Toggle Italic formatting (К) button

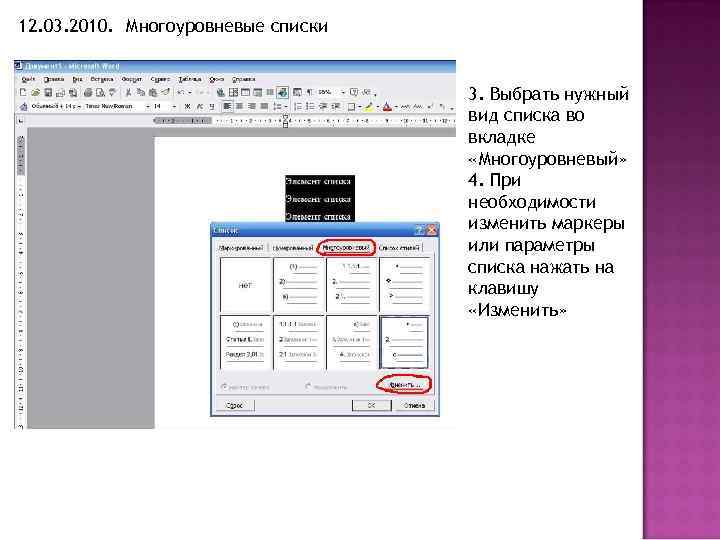(x=200, y=106)
